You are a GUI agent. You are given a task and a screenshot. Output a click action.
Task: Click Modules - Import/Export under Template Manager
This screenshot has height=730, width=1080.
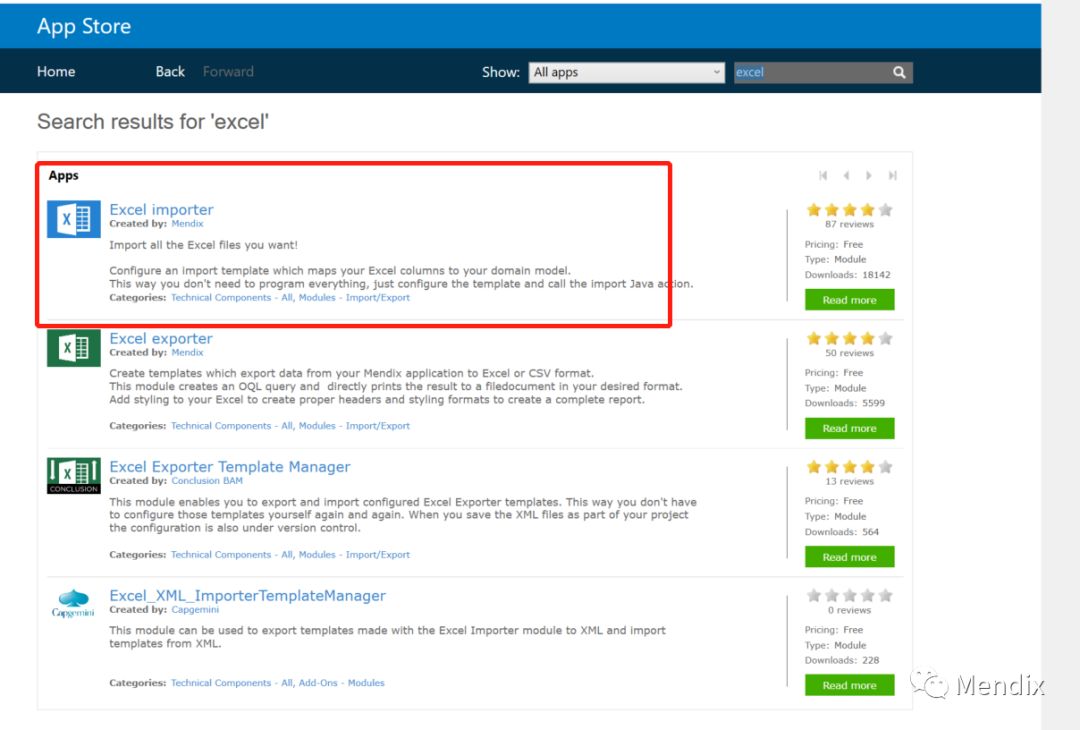click(354, 554)
